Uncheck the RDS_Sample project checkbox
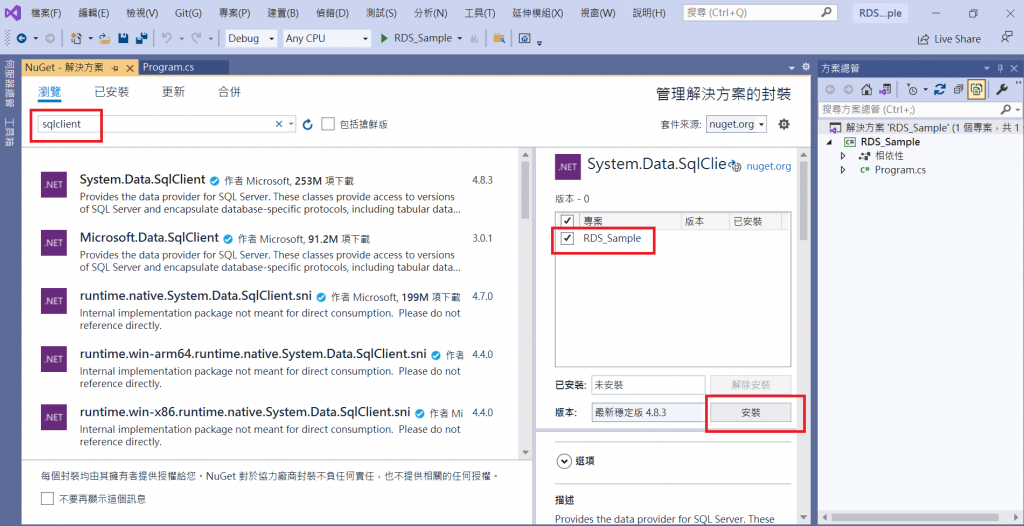 point(567,239)
